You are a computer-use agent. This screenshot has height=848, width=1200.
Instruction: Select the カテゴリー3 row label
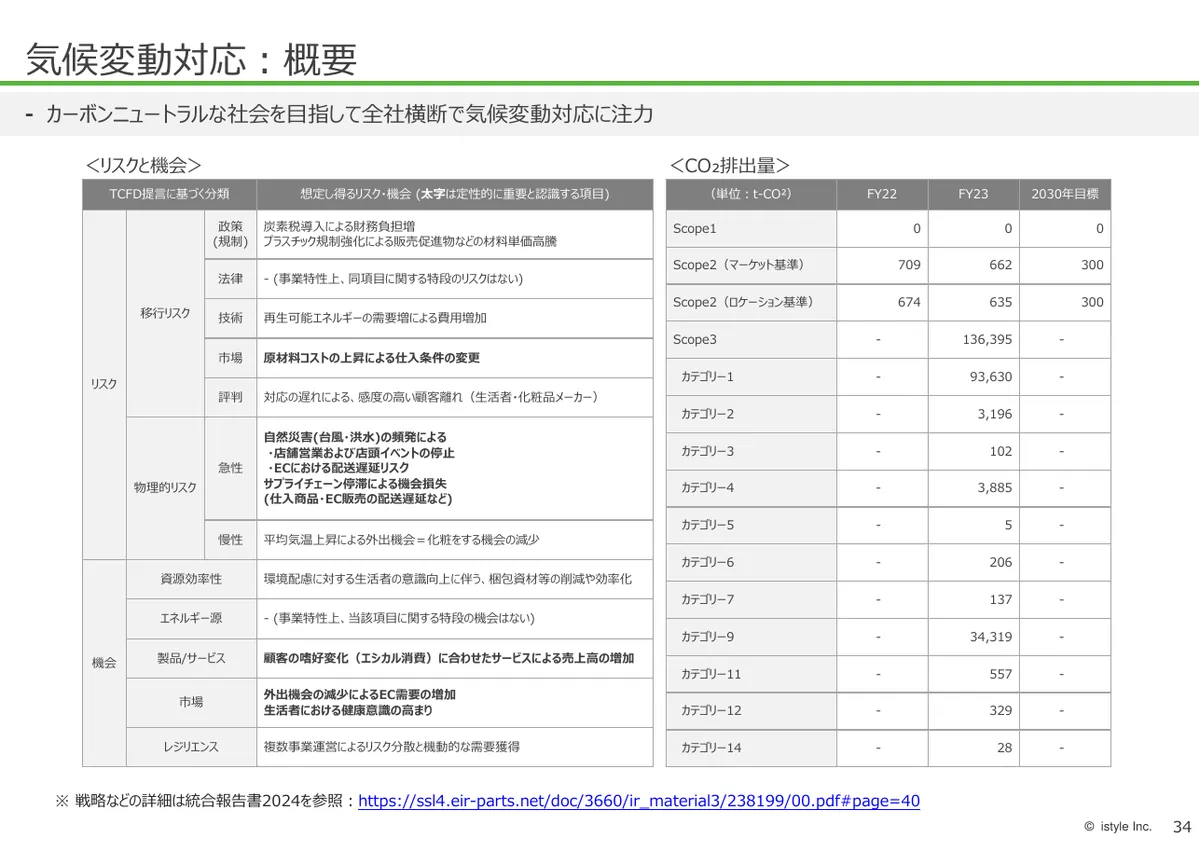tap(707, 451)
